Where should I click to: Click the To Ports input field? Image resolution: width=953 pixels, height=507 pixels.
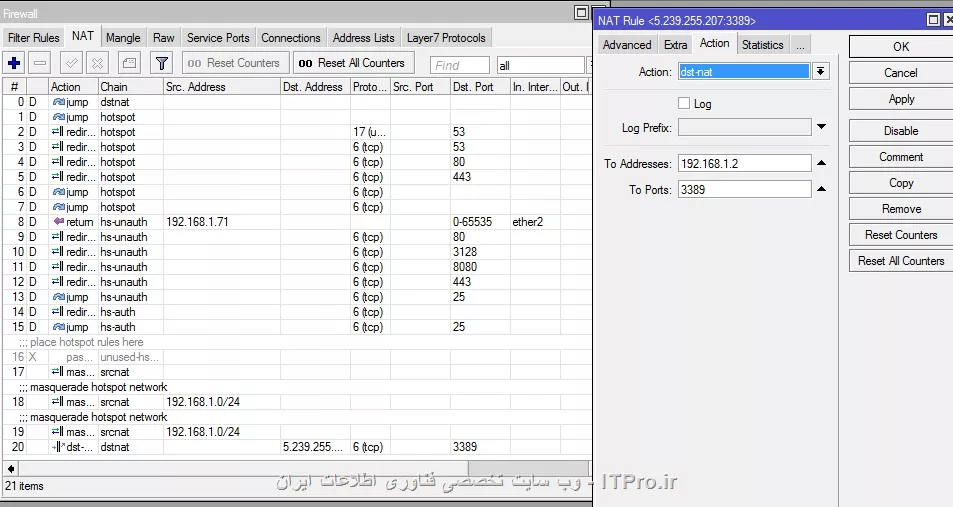point(745,190)
